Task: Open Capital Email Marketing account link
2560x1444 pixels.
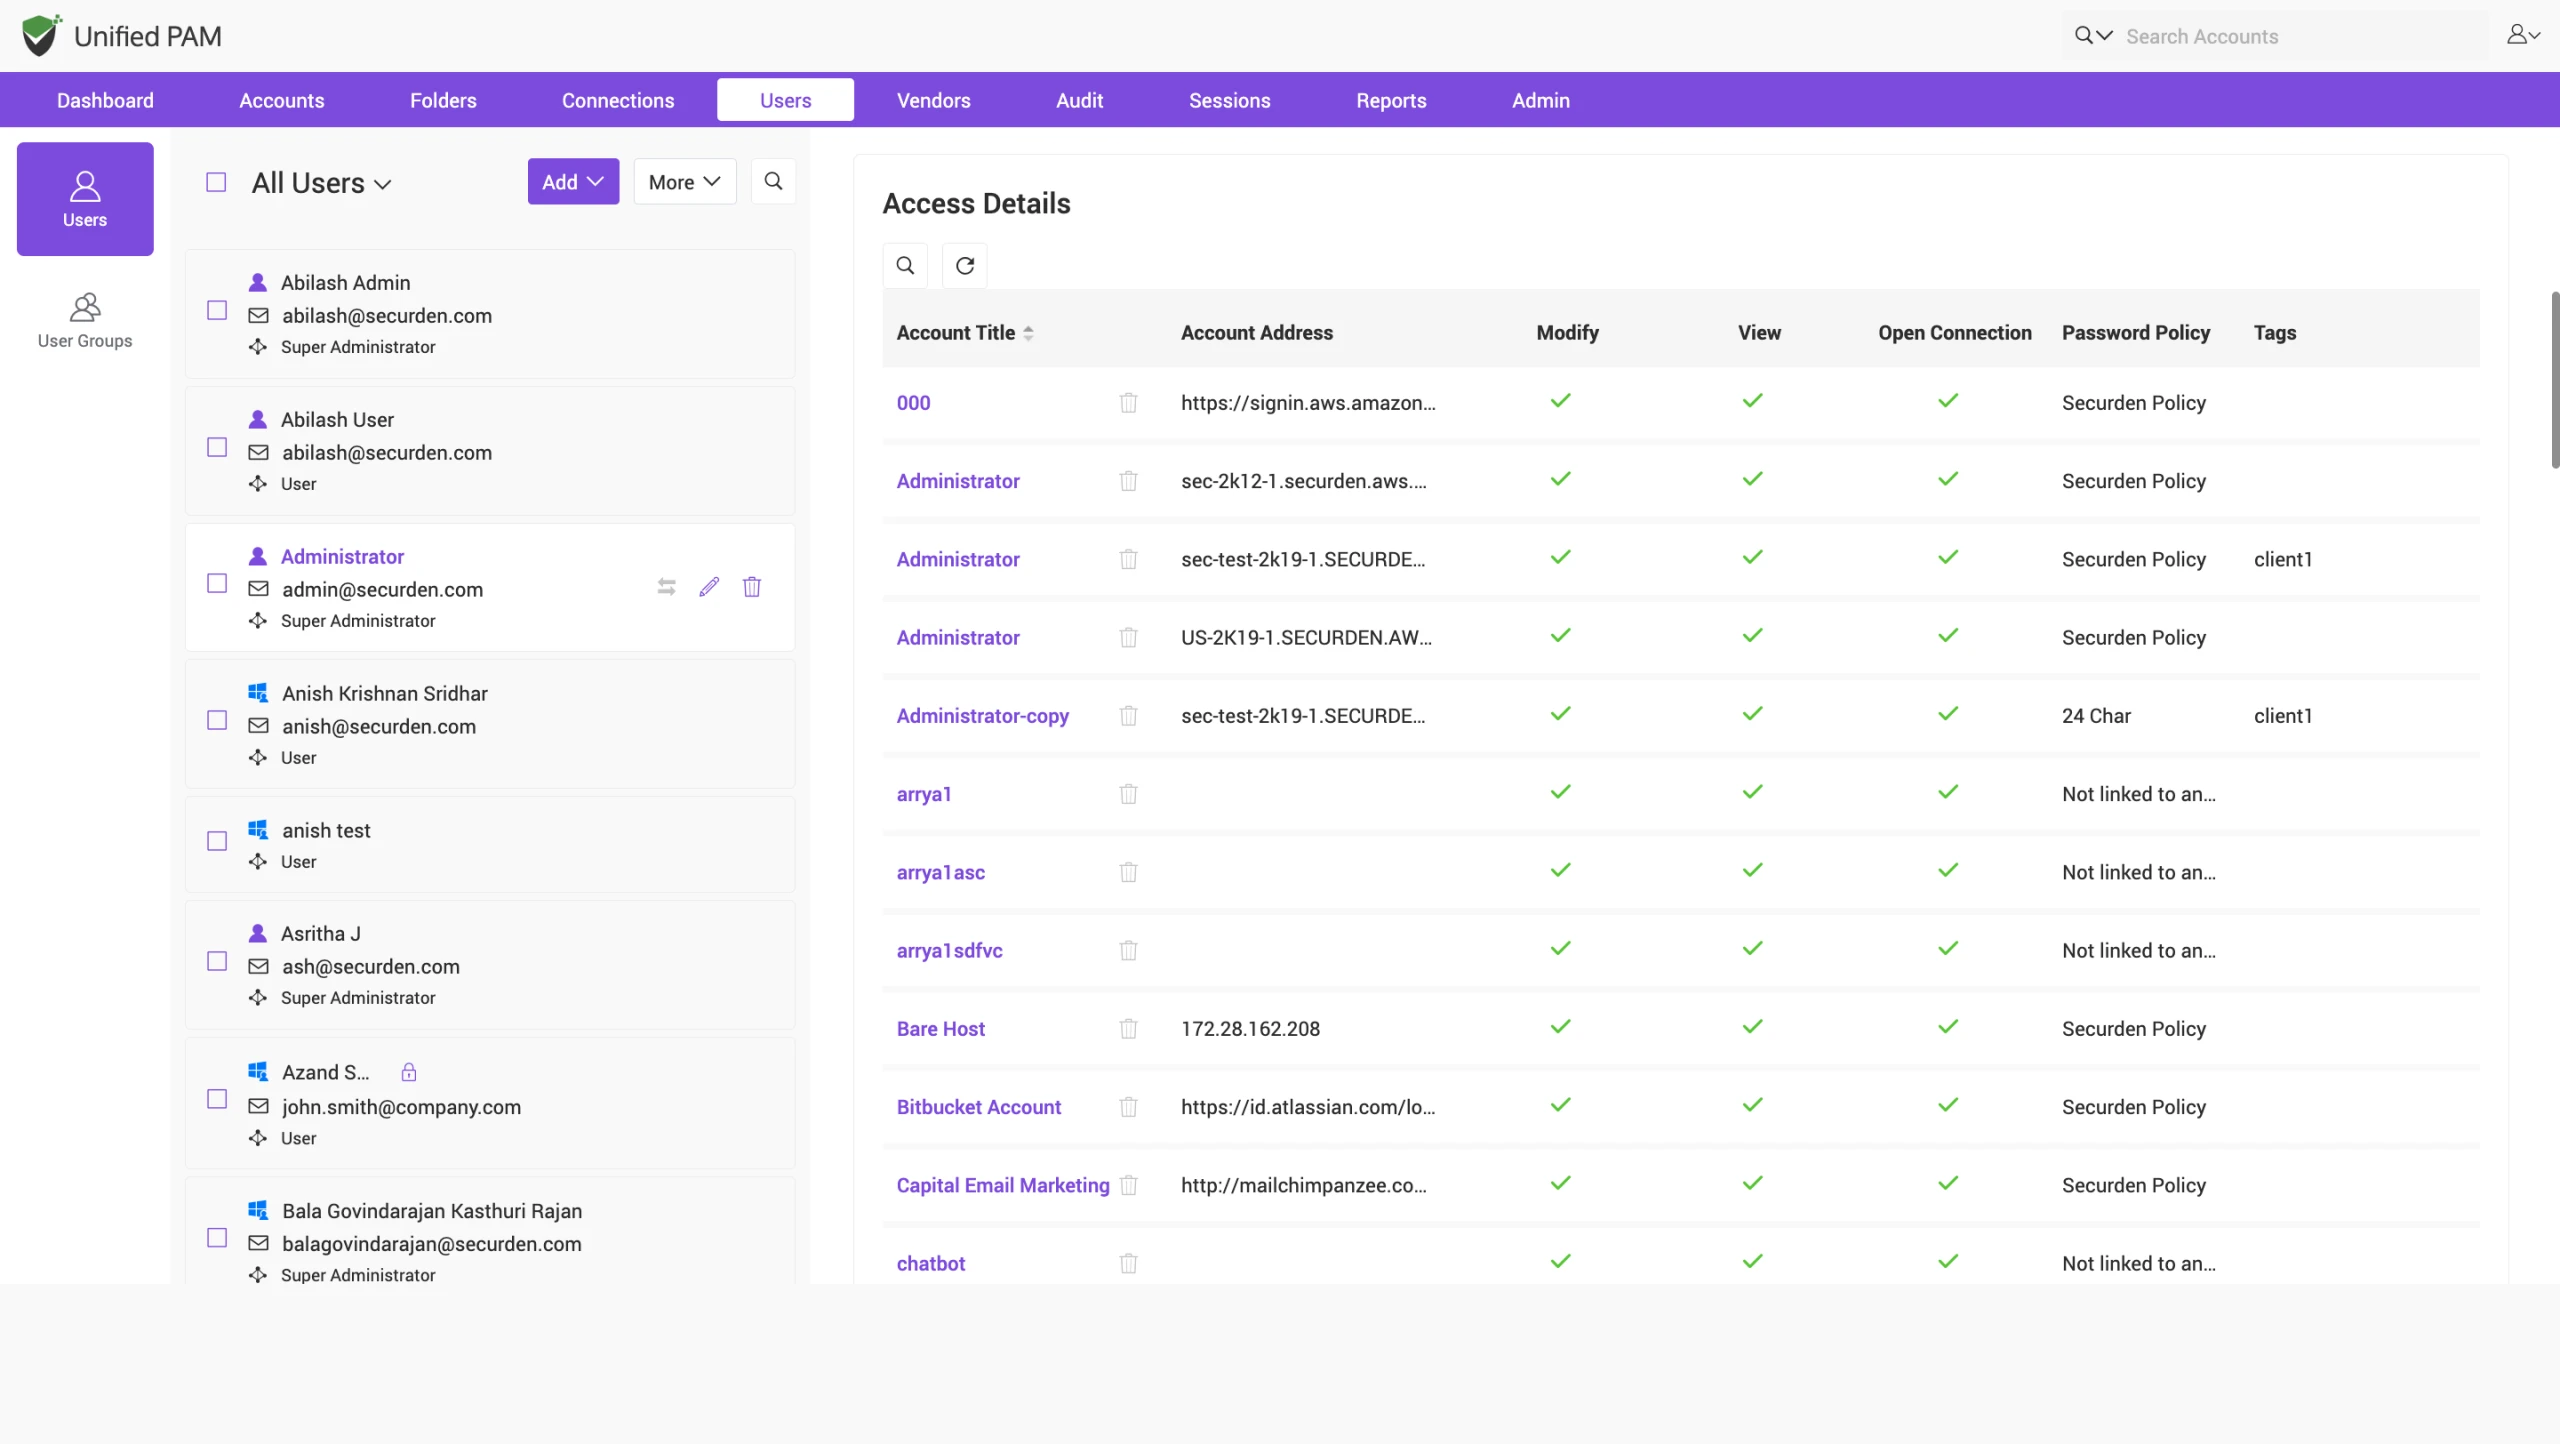Action: point(1003,1185)
